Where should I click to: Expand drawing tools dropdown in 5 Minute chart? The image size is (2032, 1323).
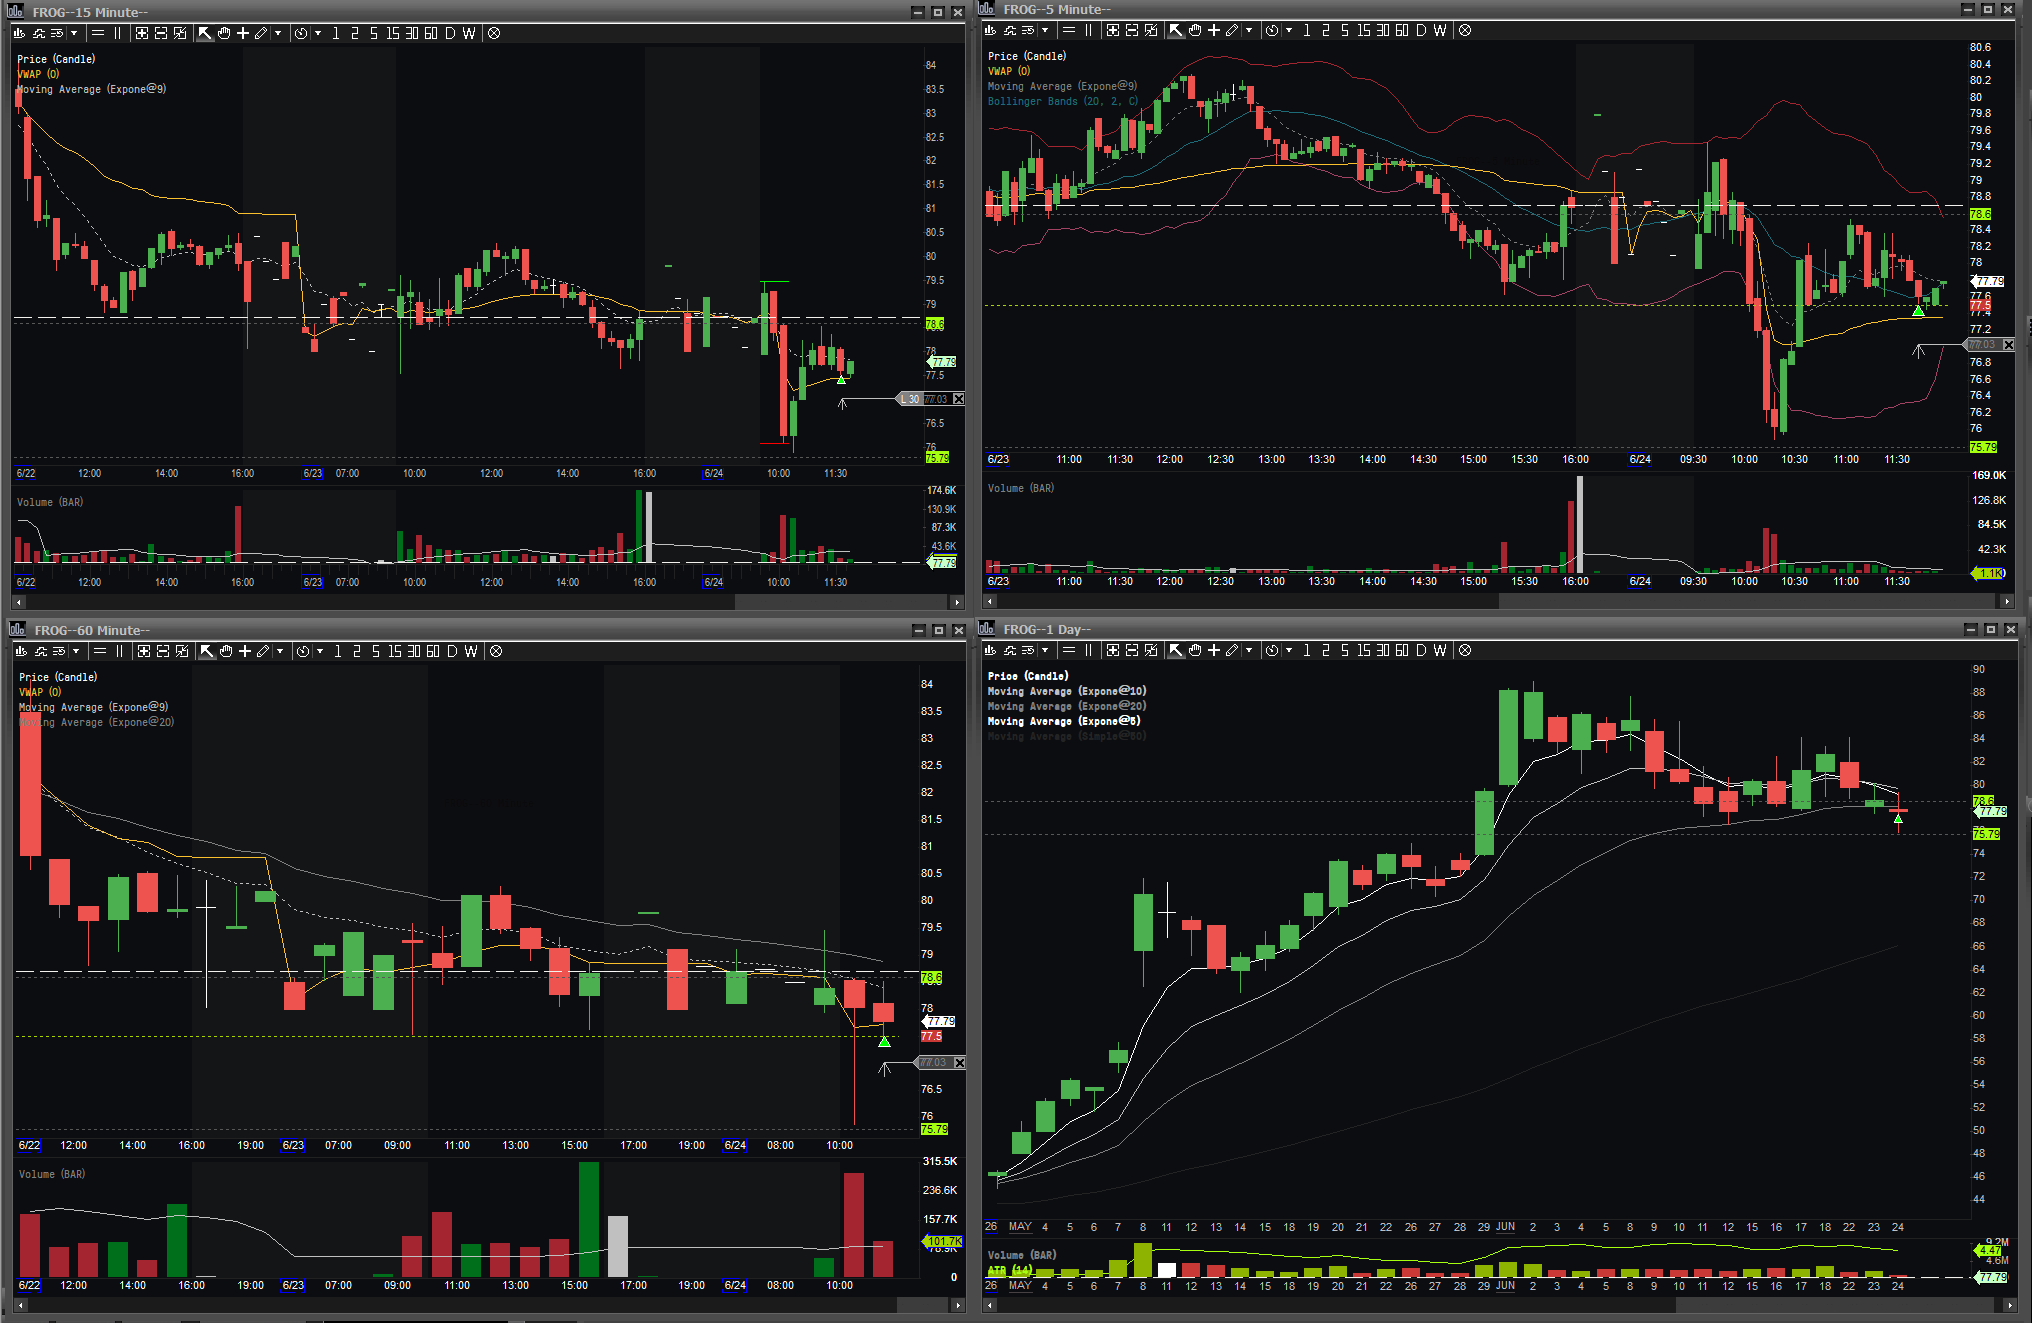pos(1249,30)
